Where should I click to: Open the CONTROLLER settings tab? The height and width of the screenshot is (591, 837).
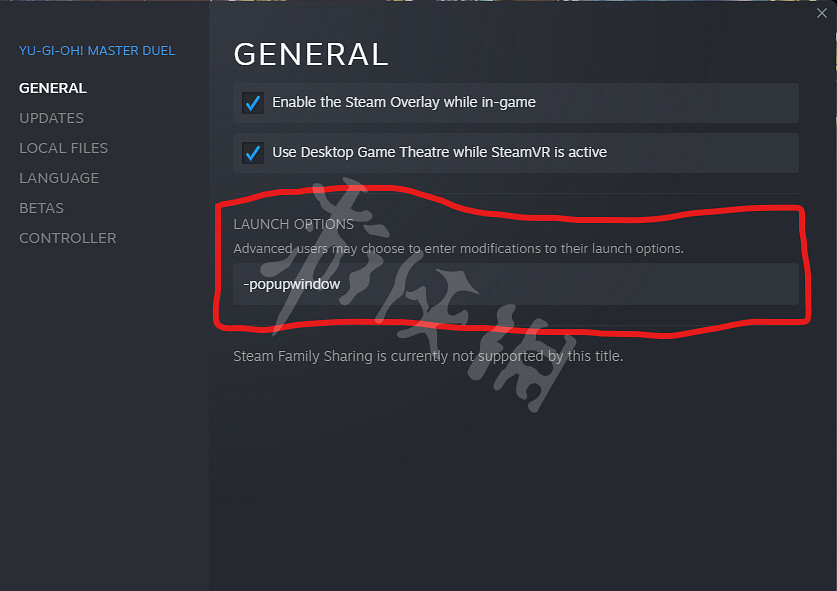(x=68, y=238)
